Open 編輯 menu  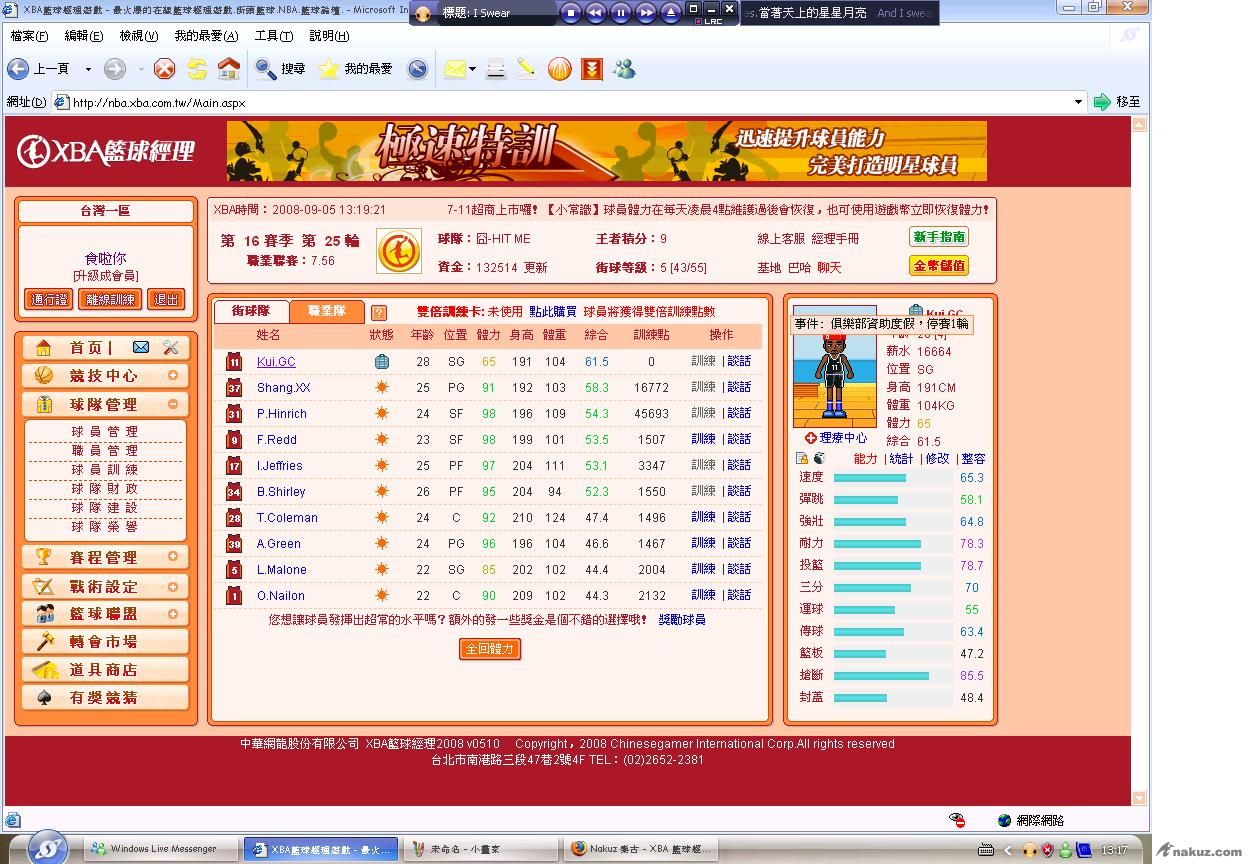click(x=83, y=36)
